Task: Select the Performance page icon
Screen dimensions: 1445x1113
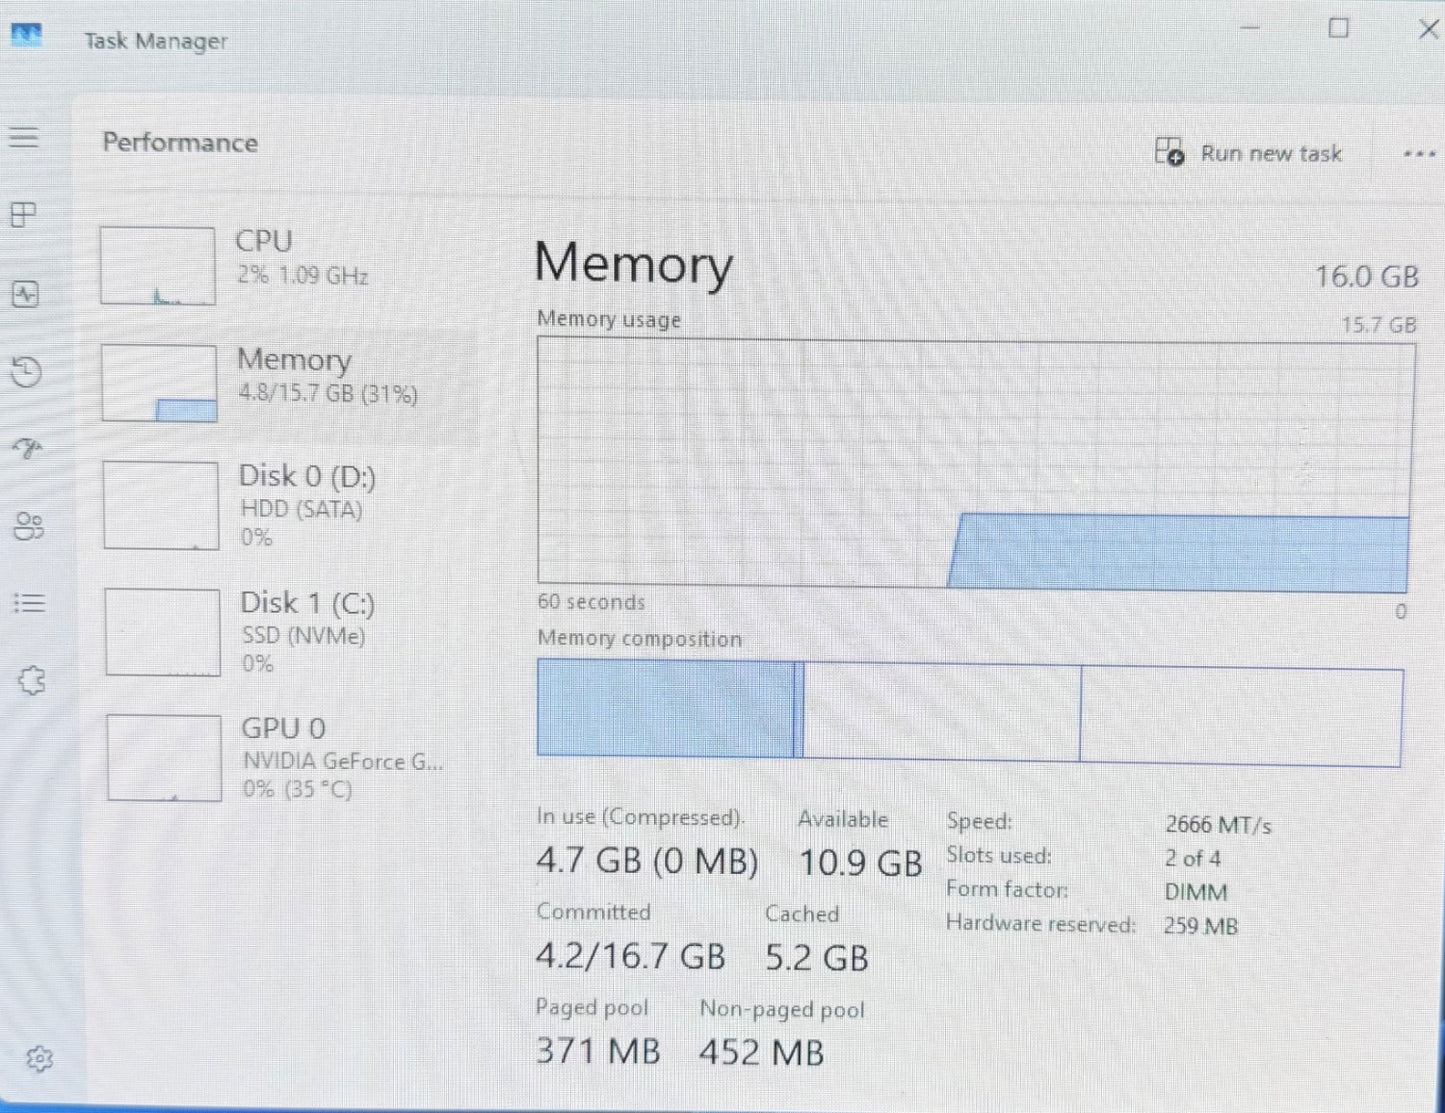Action: [25, 294]
